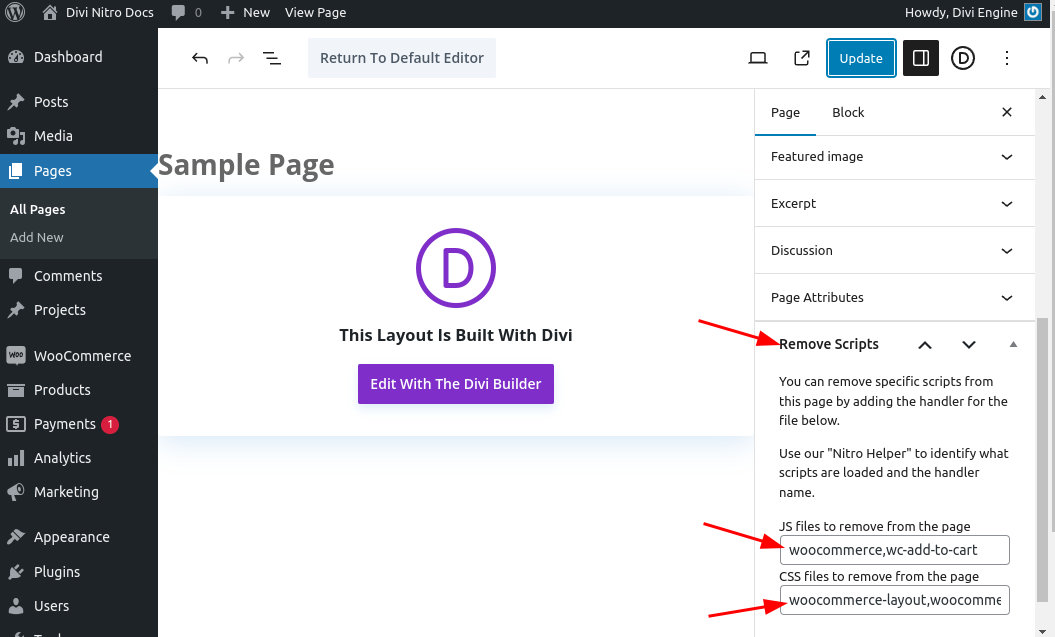Expand the Page Attributes section
The image size is (1055, 637).
click(1007, 298)
